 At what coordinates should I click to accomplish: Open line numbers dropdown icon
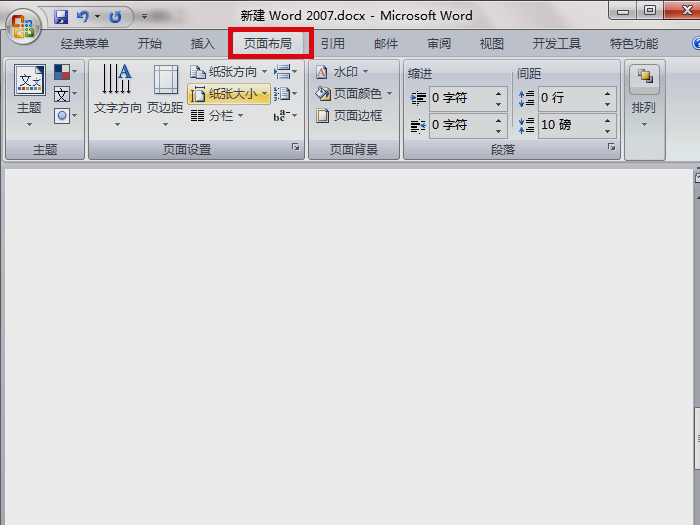(x=285, y=94)
